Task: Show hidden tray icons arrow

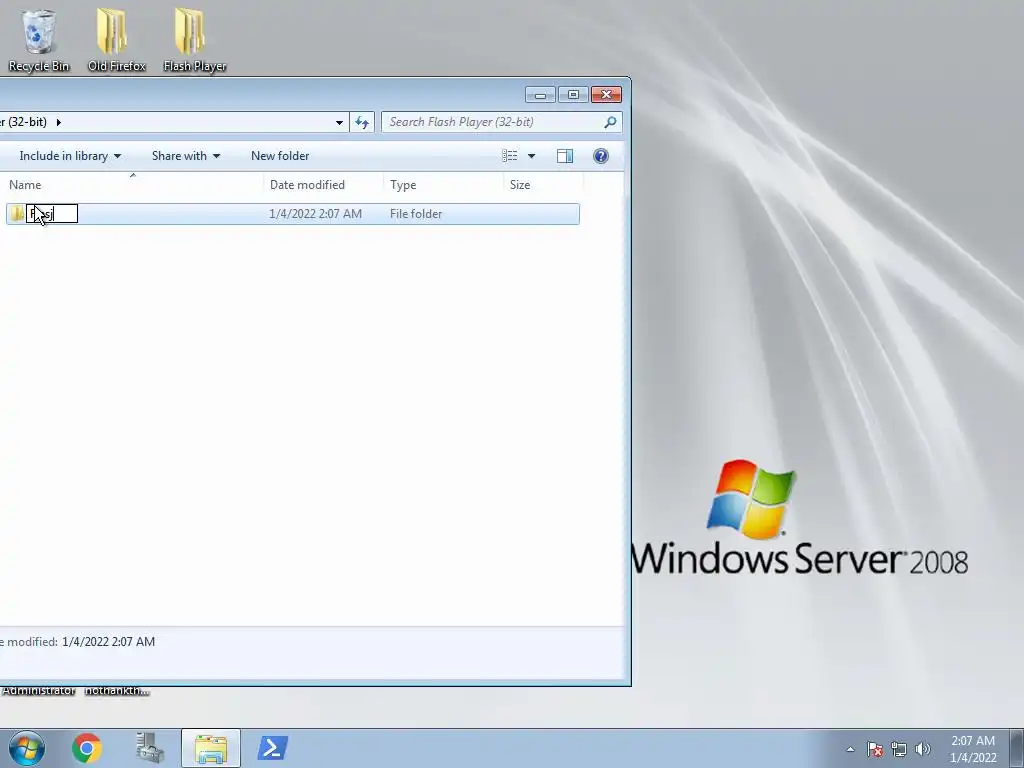Action: [x=850, y=749]
